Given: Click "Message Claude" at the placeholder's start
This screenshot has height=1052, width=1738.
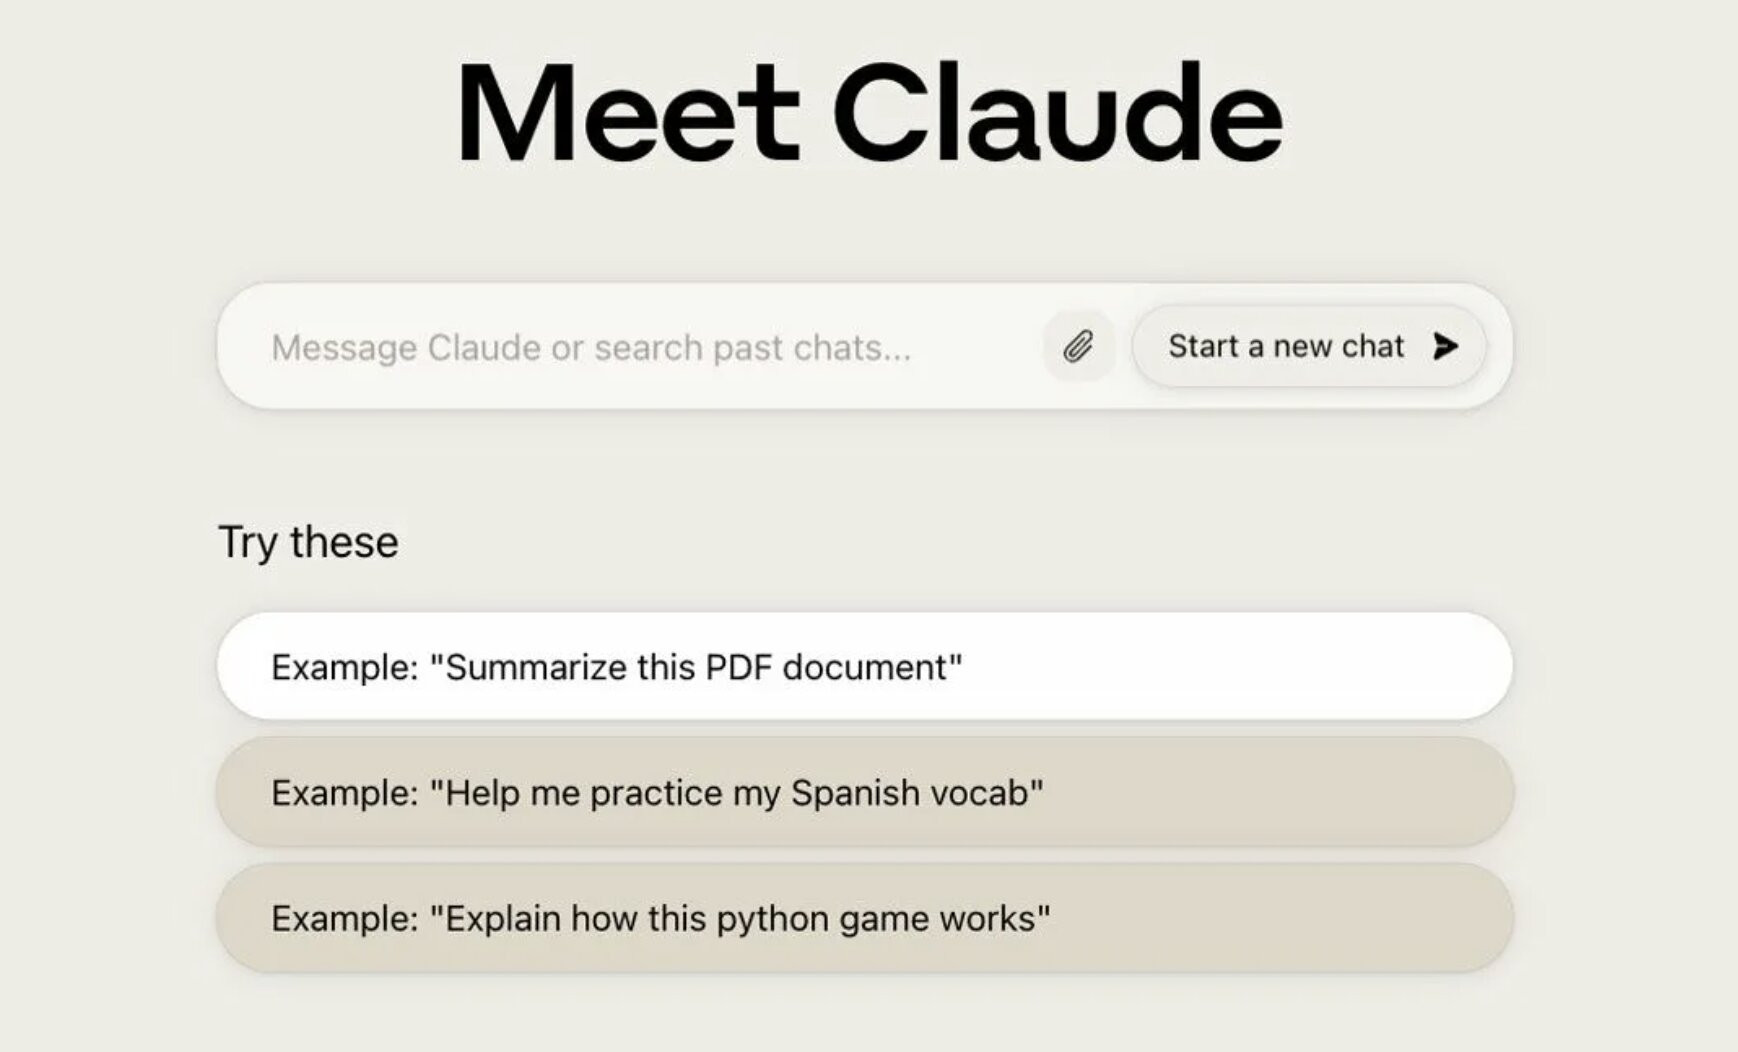Looking at the screenshot, I should pos(407,348).
